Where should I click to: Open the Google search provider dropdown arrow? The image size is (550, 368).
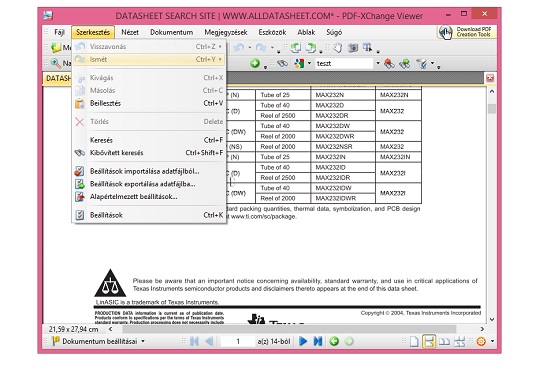click(309, 63)
